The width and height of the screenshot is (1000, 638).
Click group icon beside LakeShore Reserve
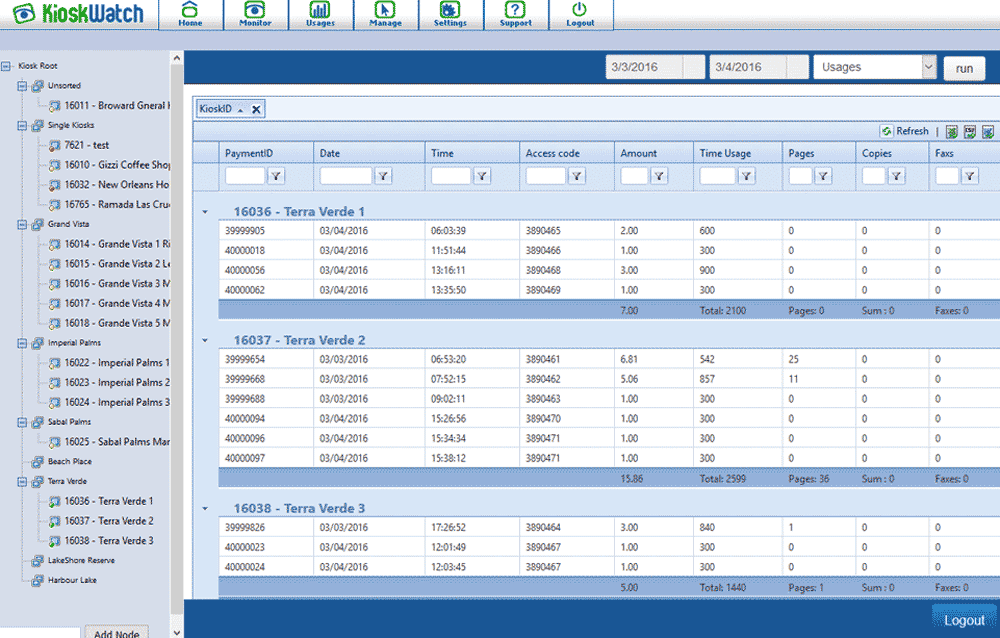click(38, 561)
